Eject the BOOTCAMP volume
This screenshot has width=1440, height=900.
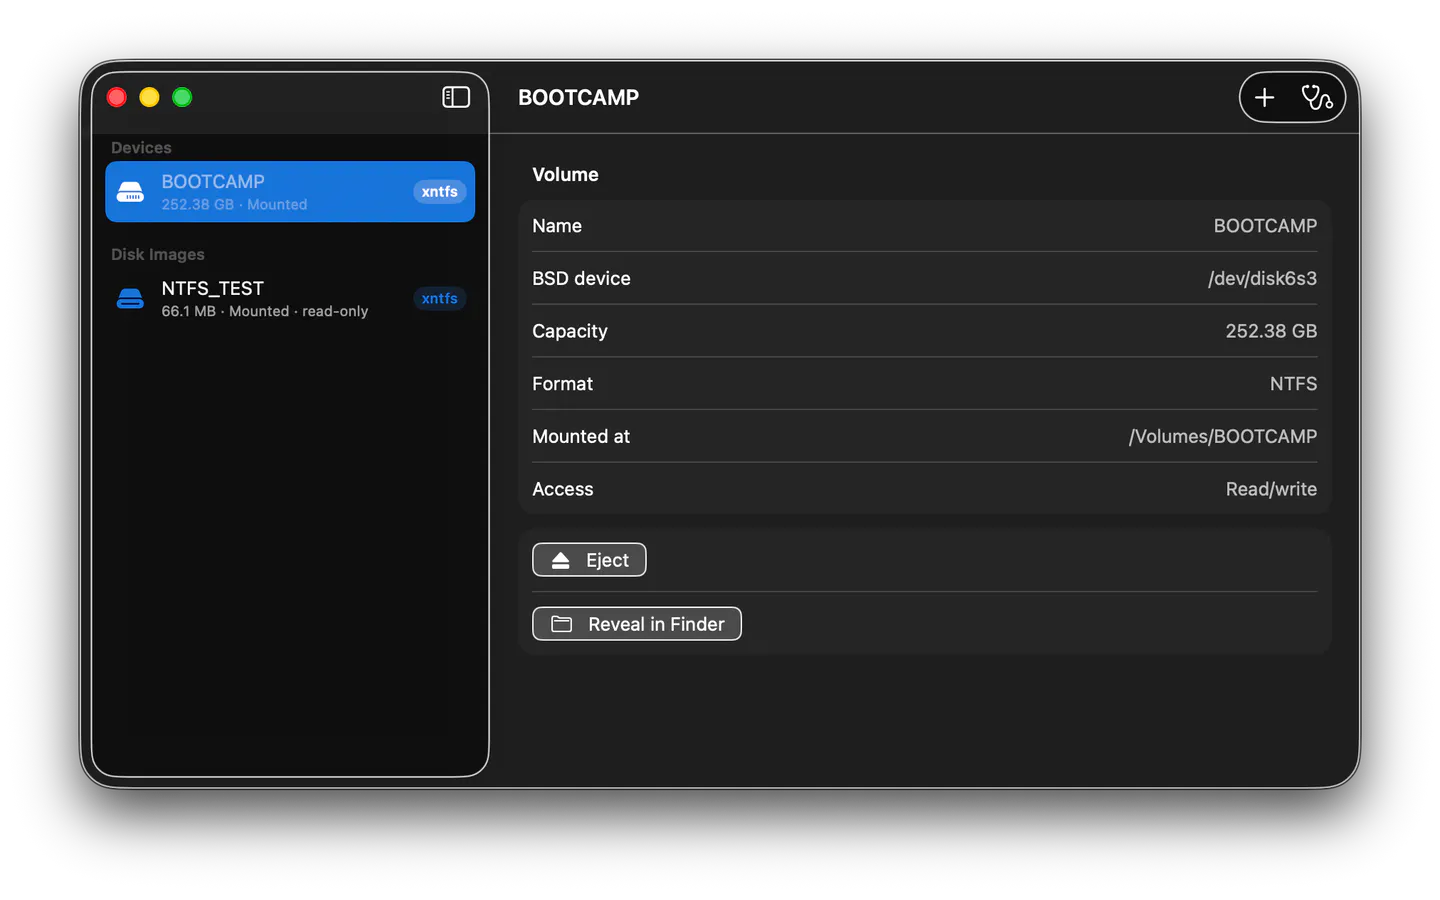point(589,560)
